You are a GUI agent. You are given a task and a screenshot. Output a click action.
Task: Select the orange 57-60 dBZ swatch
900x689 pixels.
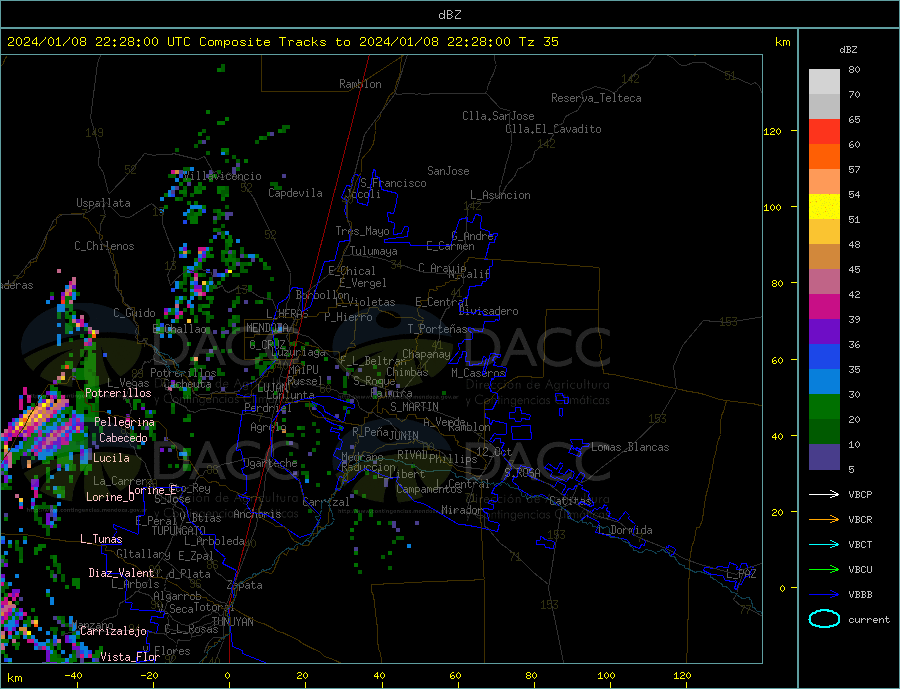[x=824, y=157]
